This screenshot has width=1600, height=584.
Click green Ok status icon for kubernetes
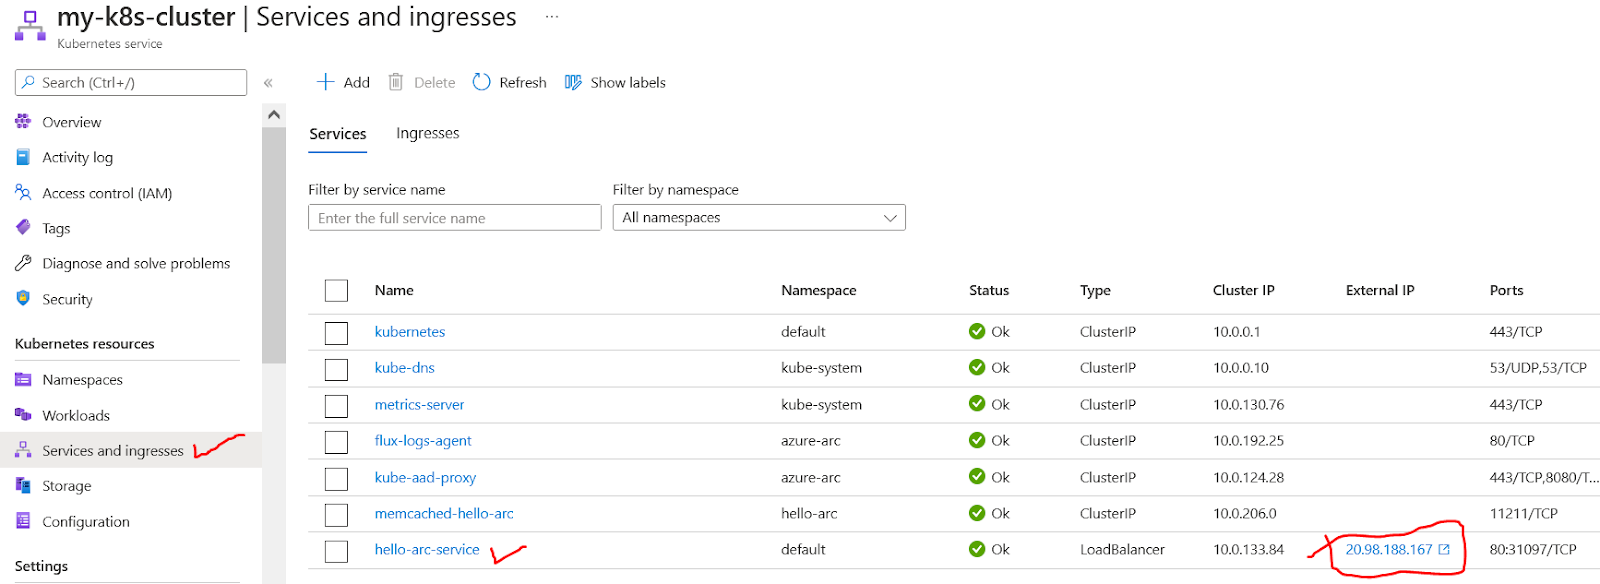pos(977,331)
